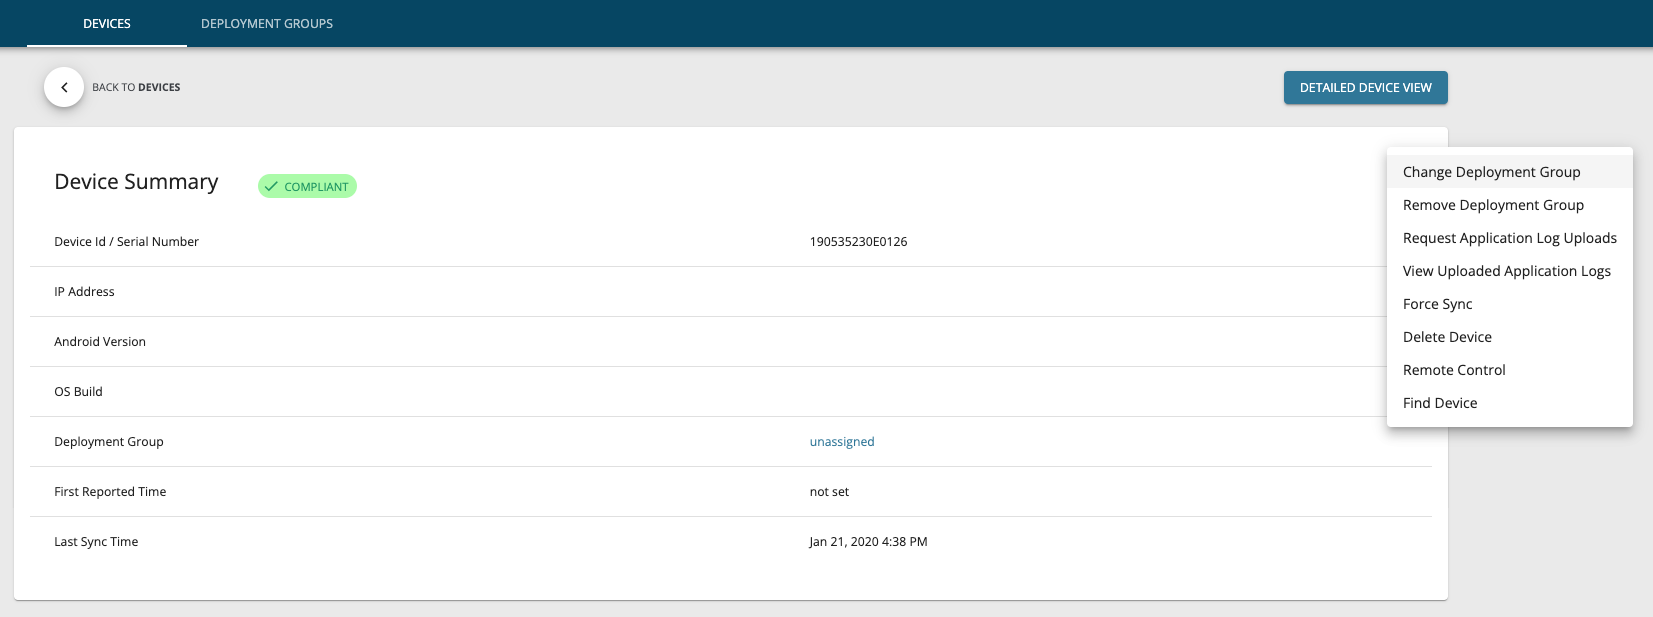Click the Compliant status badge
1653x617 pixels.
pos(307,186)
